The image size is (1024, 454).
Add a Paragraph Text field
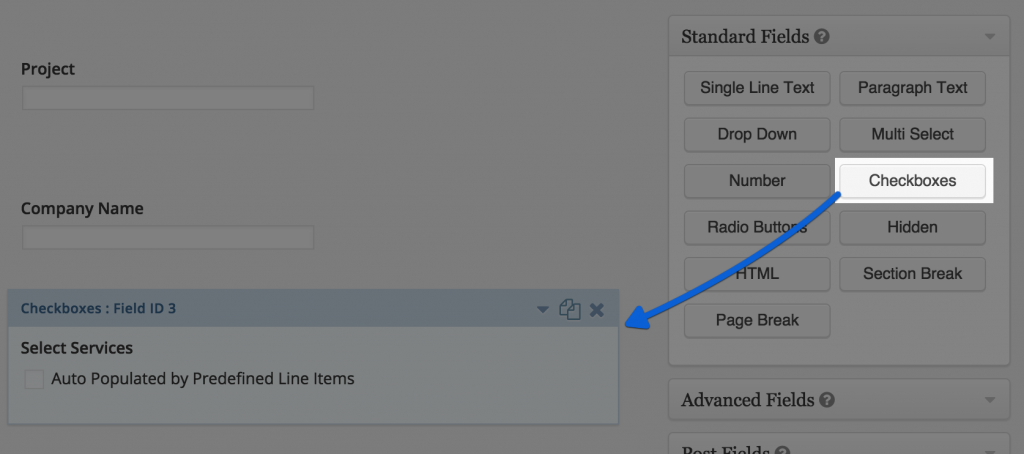[x=912, y=88]
